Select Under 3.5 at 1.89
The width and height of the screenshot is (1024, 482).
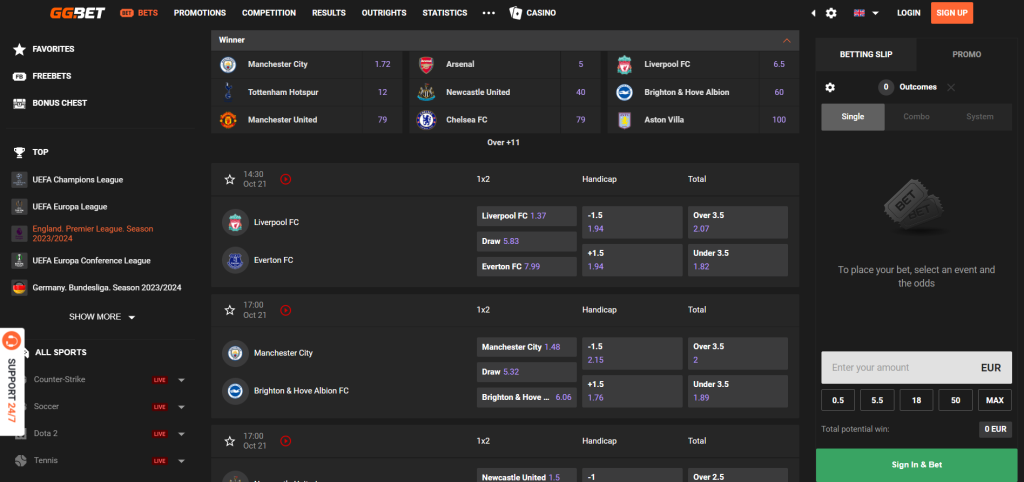(737, 391)
